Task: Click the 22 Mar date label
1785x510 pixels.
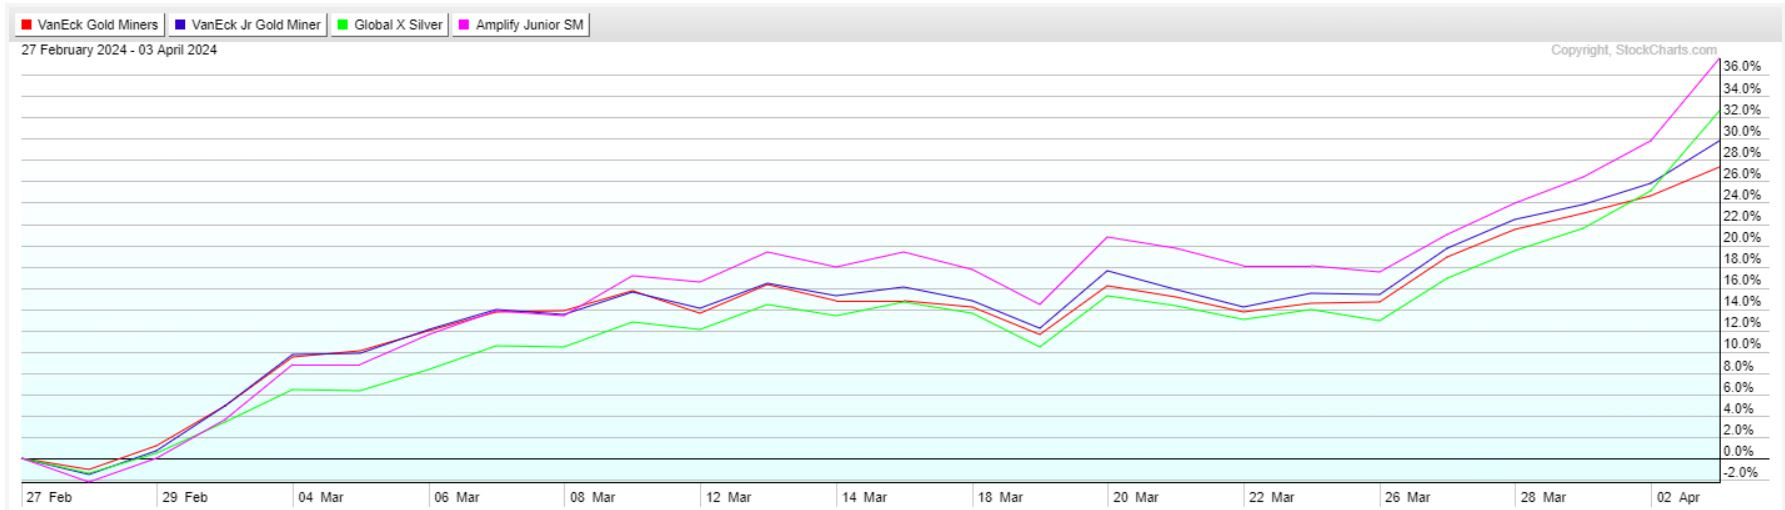Action: 1272,497
